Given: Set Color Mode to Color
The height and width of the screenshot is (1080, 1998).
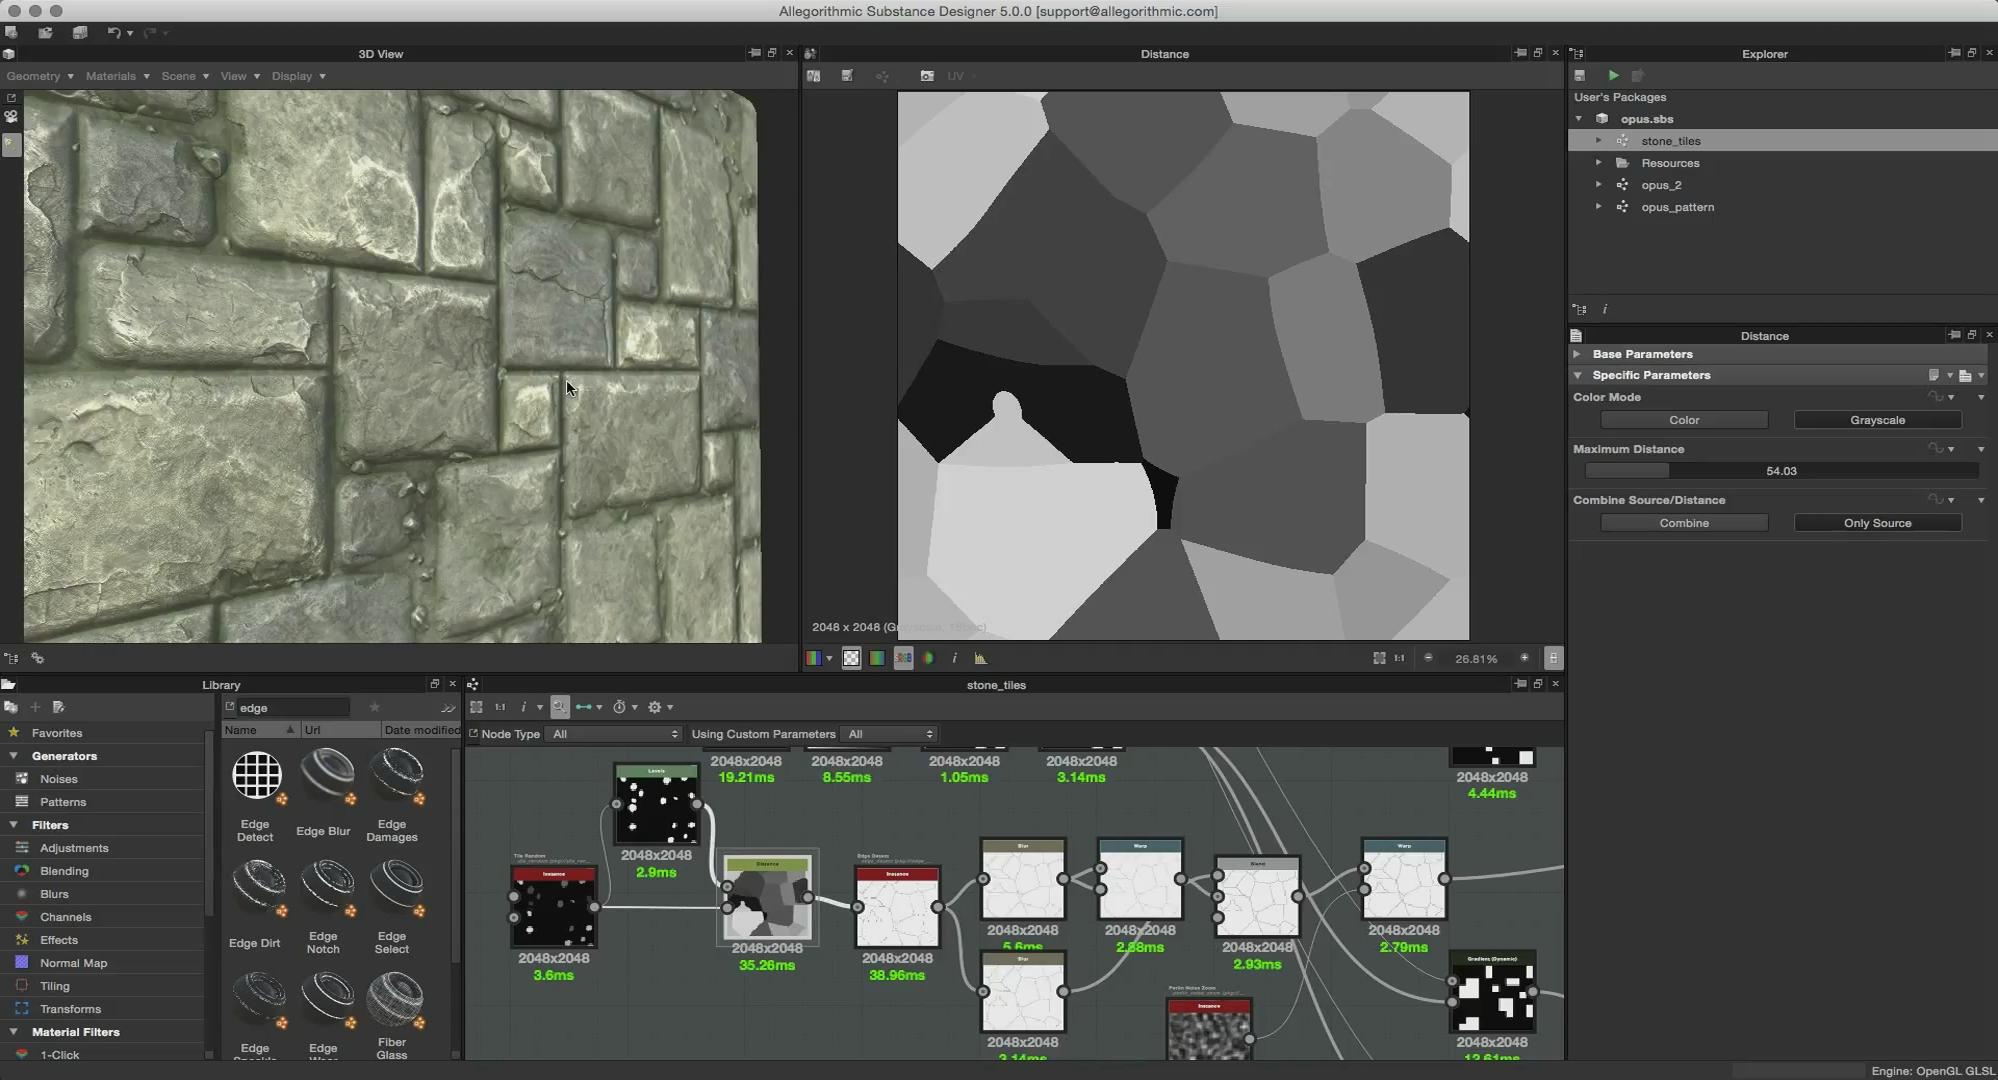Looking at the screenshot, I should (1683, 420).
